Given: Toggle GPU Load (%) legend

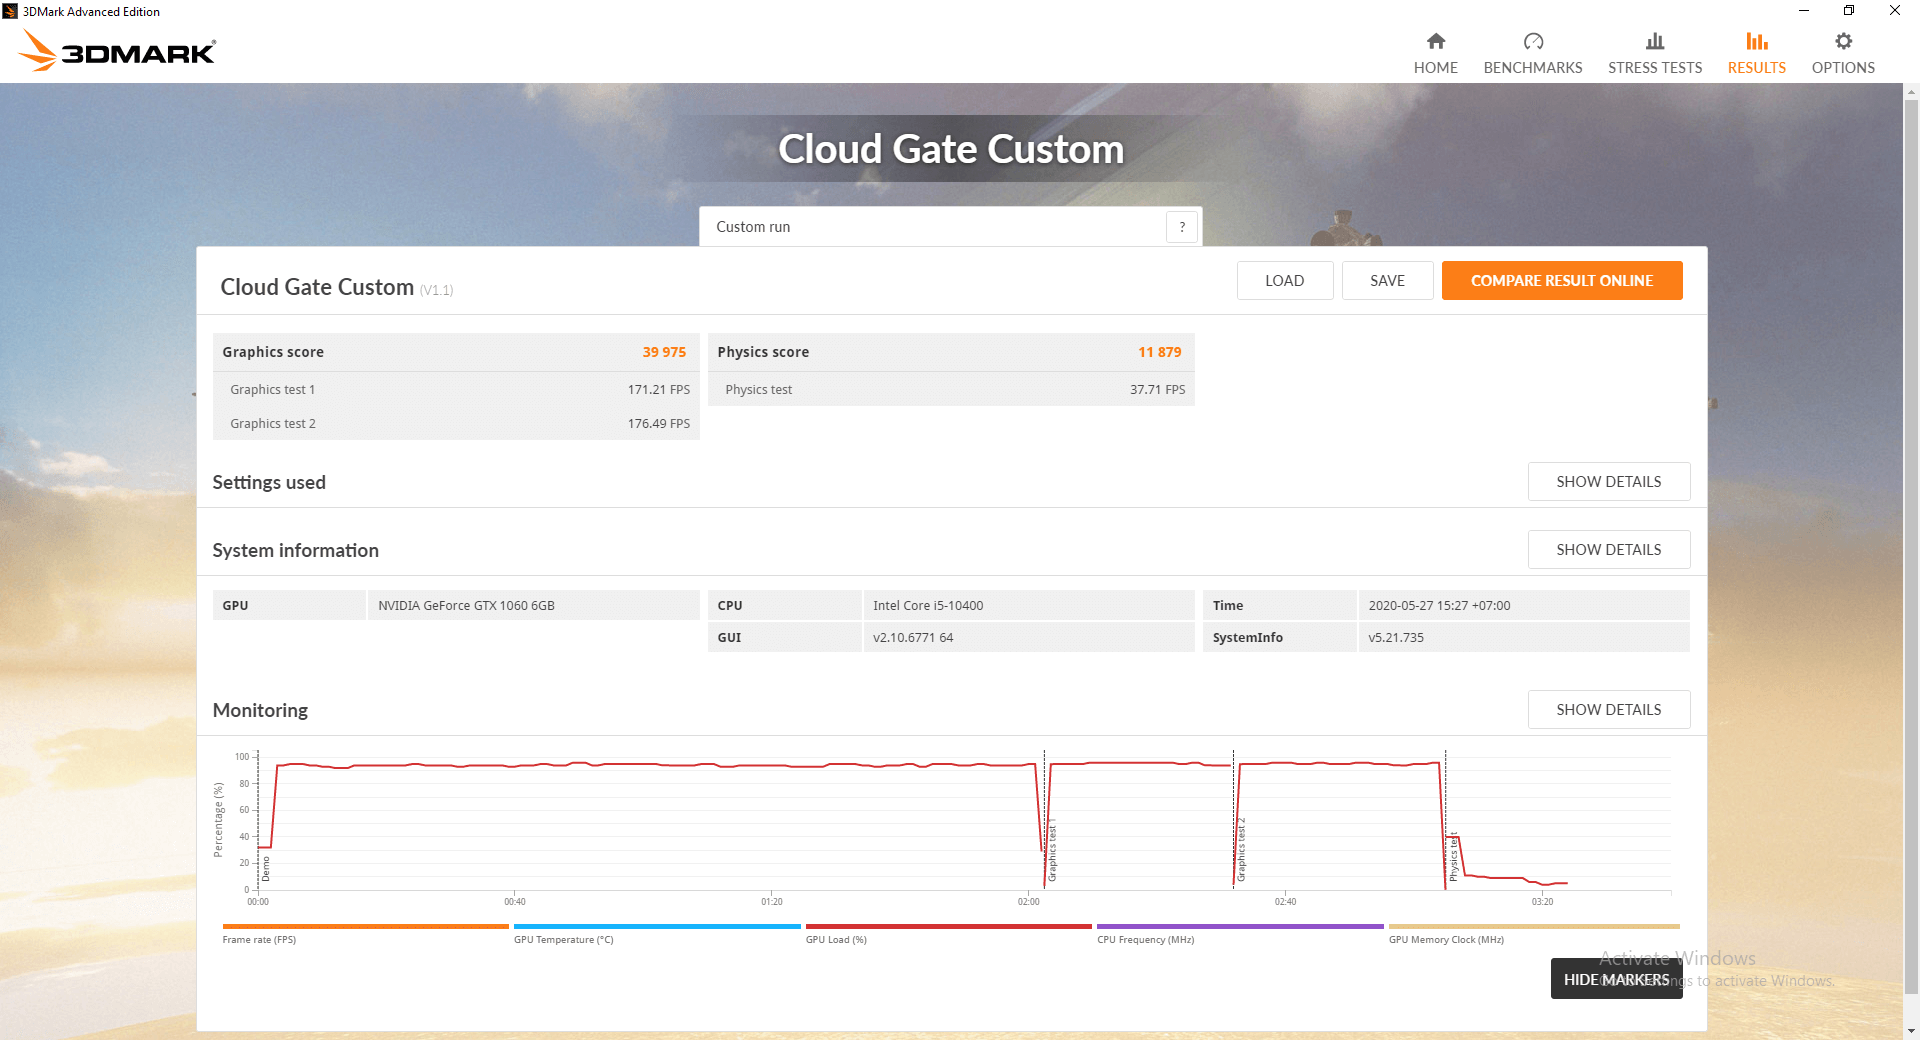Looking at the screenshot, I should pos(948,933).
